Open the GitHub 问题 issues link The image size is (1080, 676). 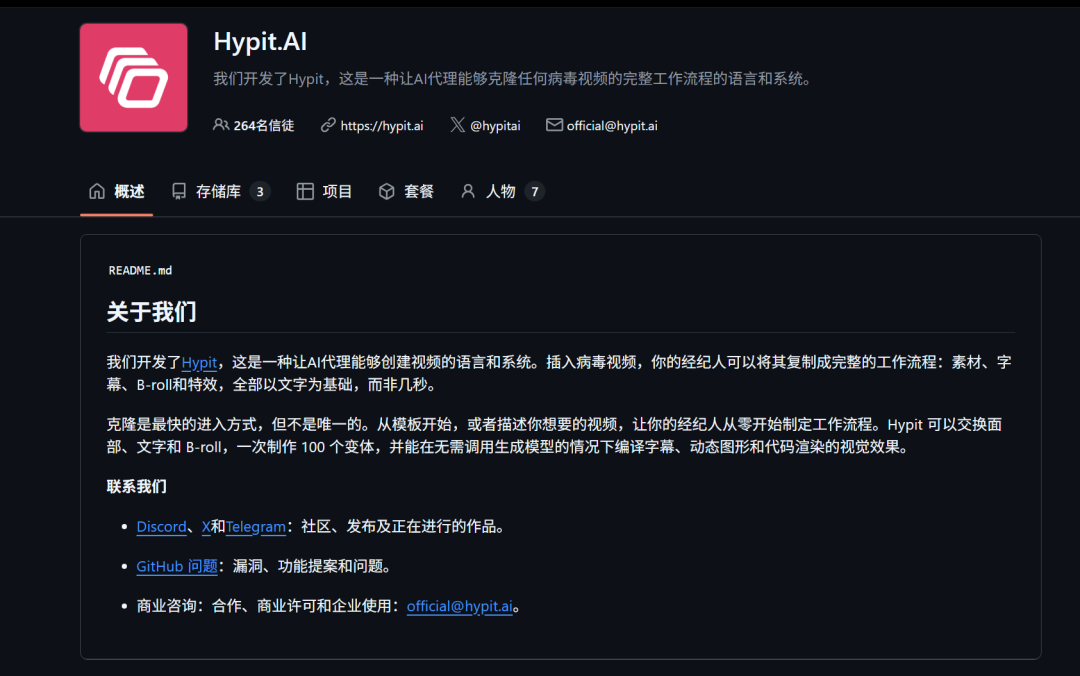(x=177, y=566)
